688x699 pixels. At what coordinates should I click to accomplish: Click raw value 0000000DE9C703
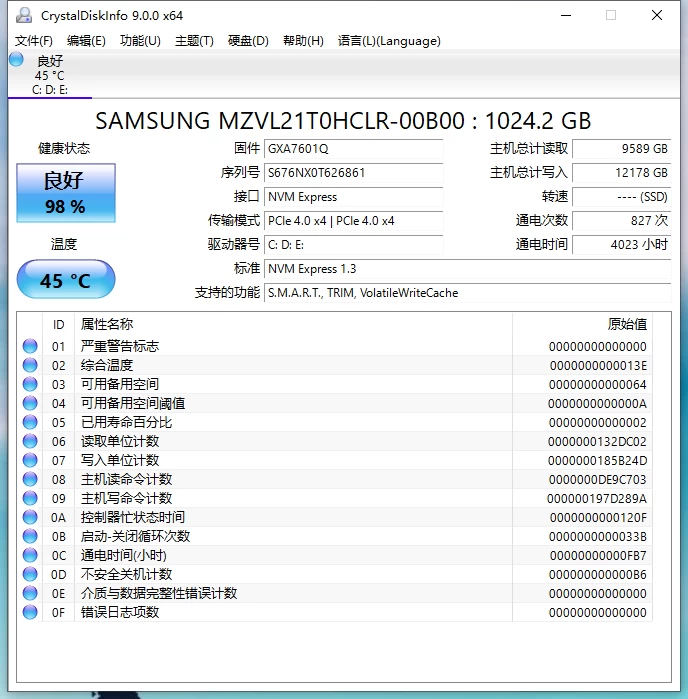coord(597,480)
